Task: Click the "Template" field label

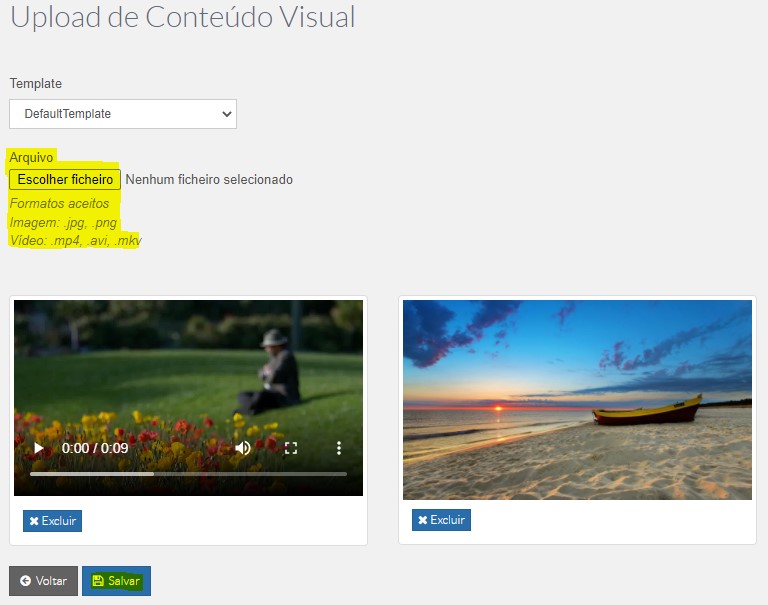Action: (x=36, y=83)
